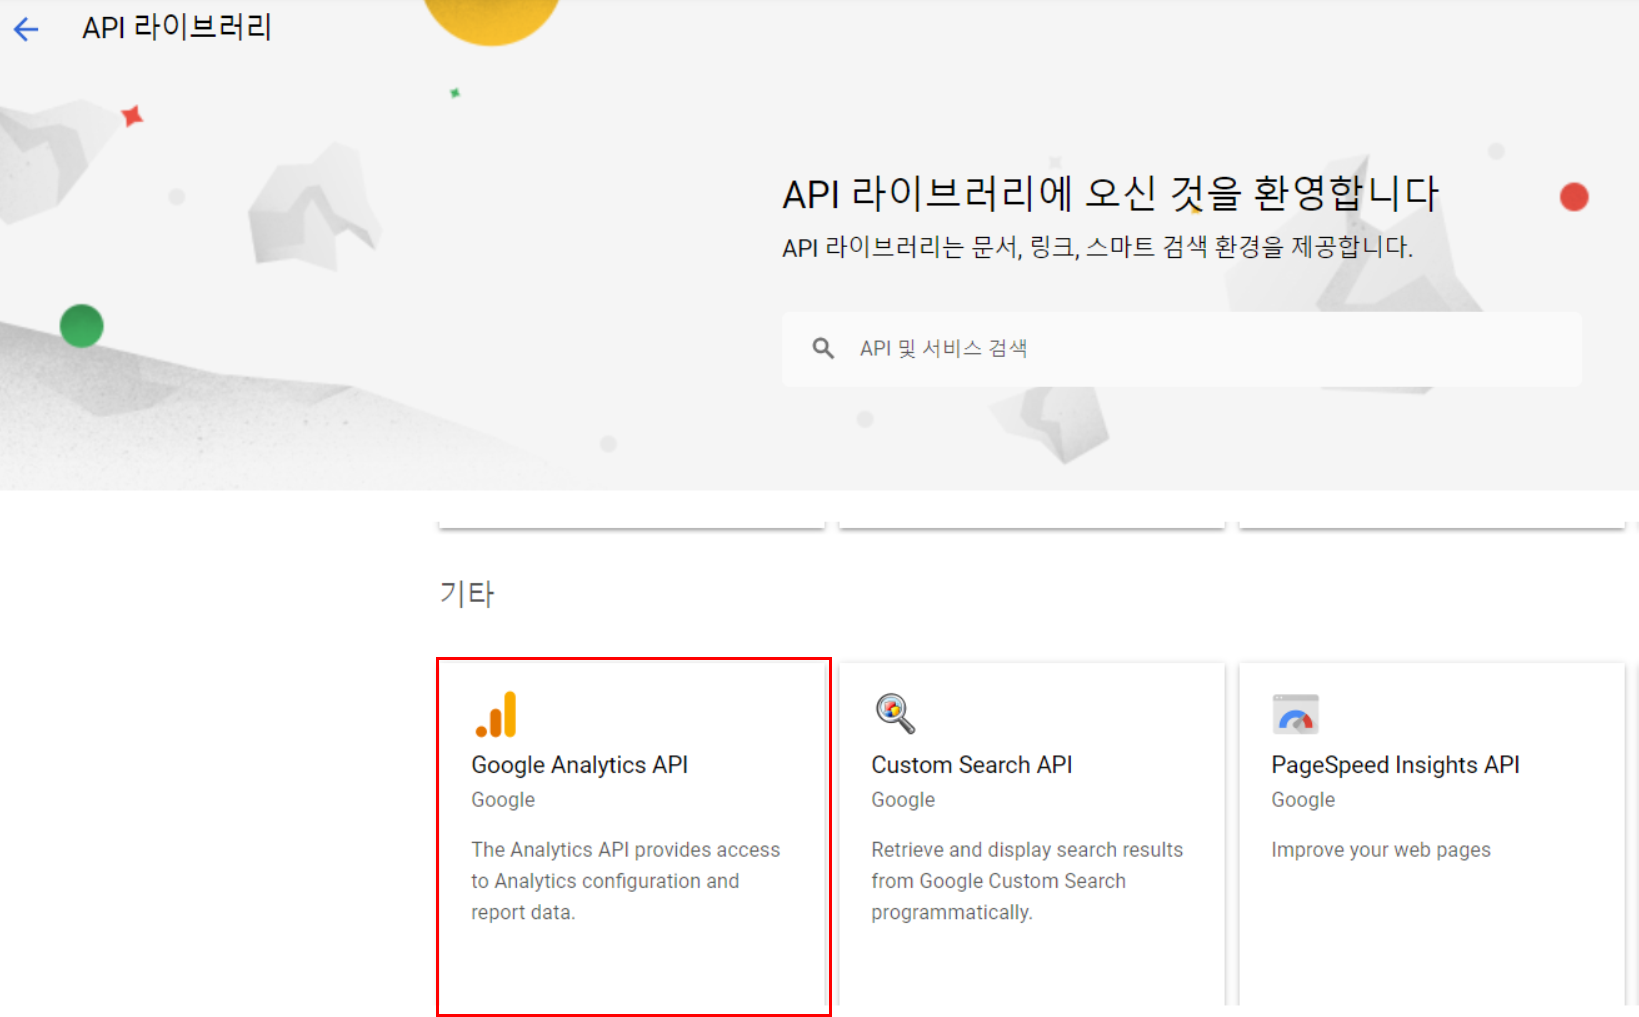Click the PageSpeed Insights gauge icon
The image size is (1639, 1017).
click(x=1295, y=714)
